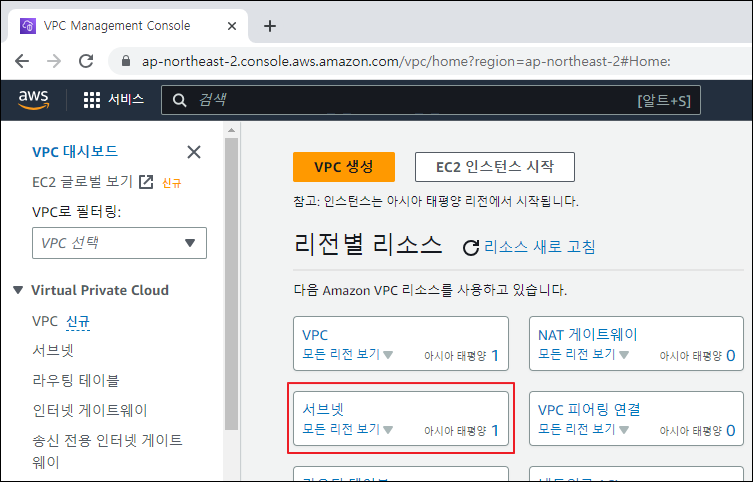Click the VPC 생성 button

pyautogui.click(x=344, y=167)
